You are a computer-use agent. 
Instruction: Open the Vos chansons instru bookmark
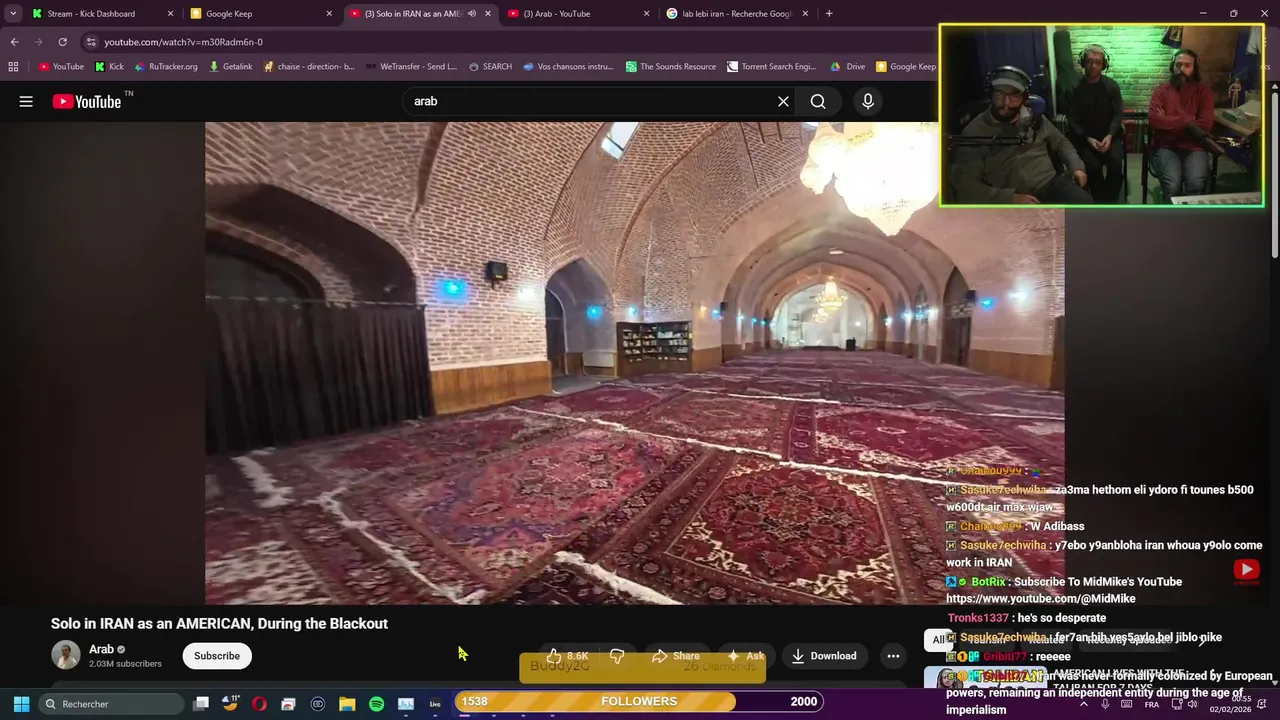(568, 67)
